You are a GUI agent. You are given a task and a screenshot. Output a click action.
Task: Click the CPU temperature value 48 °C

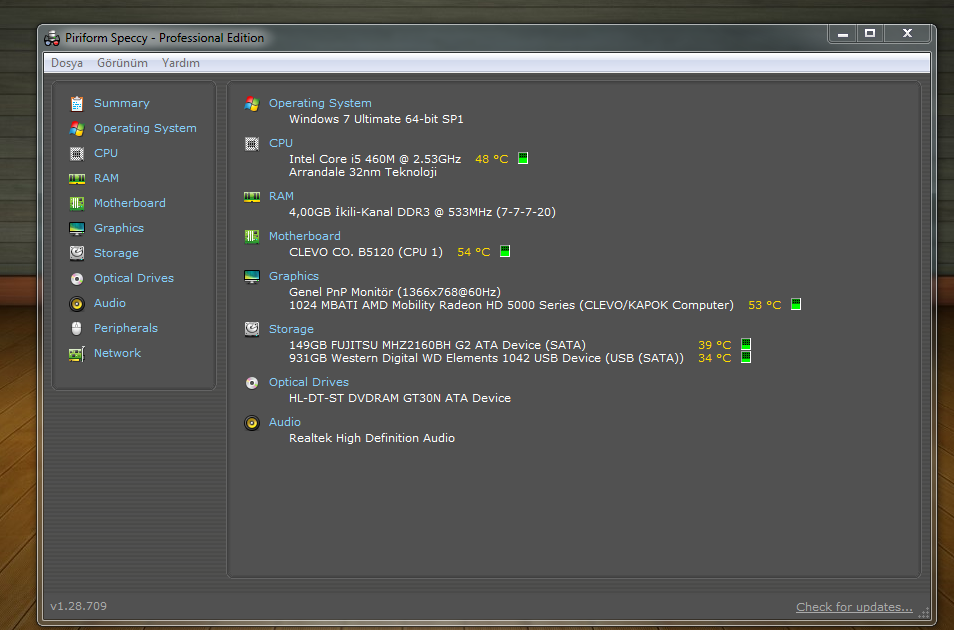[x=492, y=159]
